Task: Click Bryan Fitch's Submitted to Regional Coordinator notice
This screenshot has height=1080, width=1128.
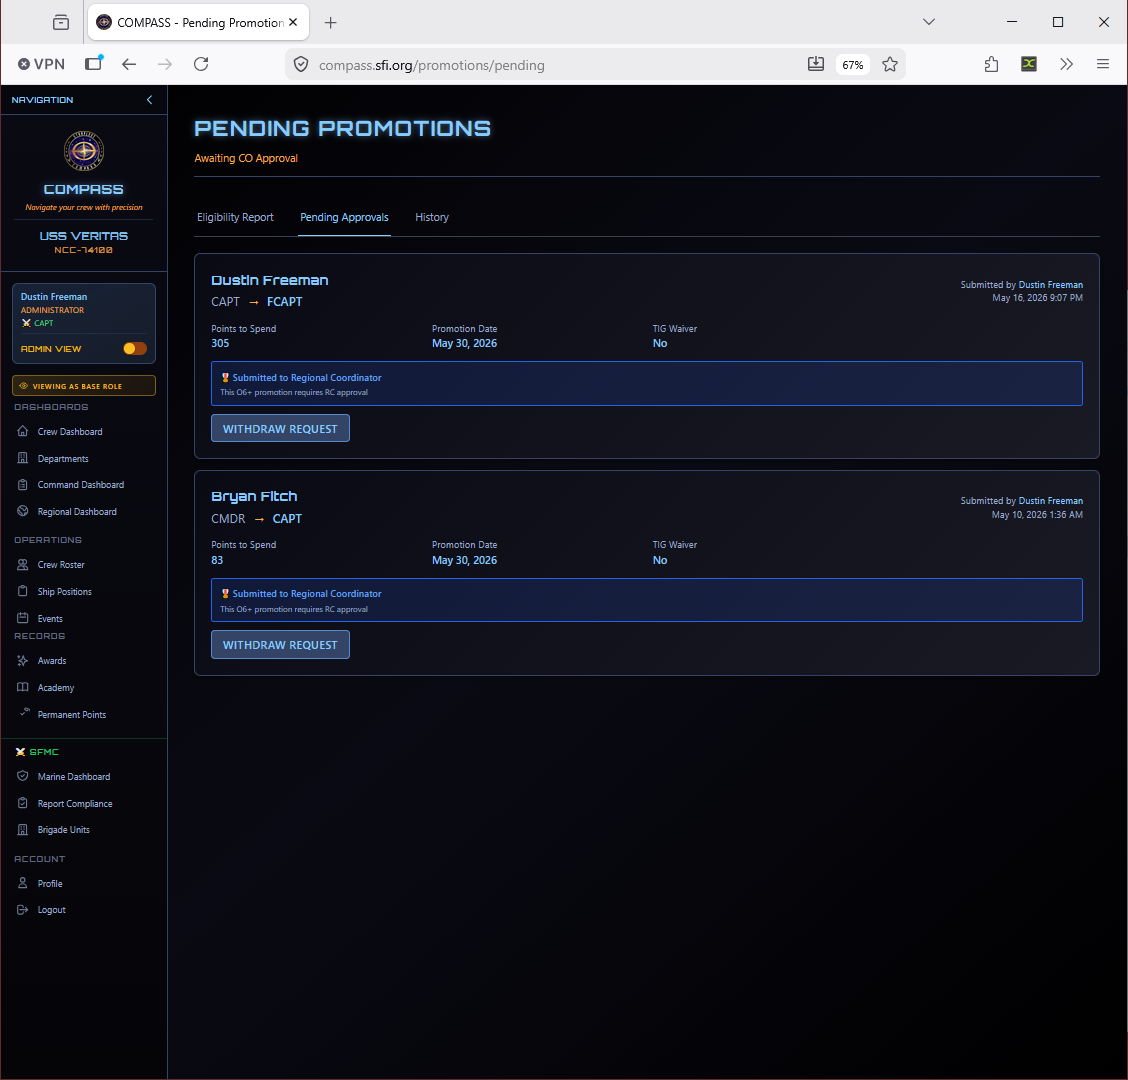Action: coord(647,600)
